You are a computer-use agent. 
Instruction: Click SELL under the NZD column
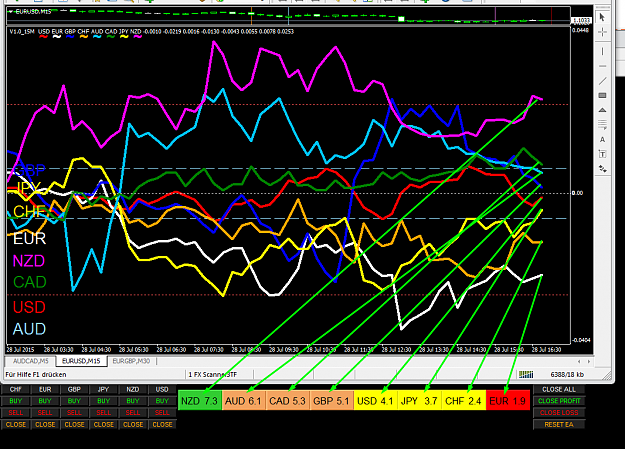tap(133, 413)
